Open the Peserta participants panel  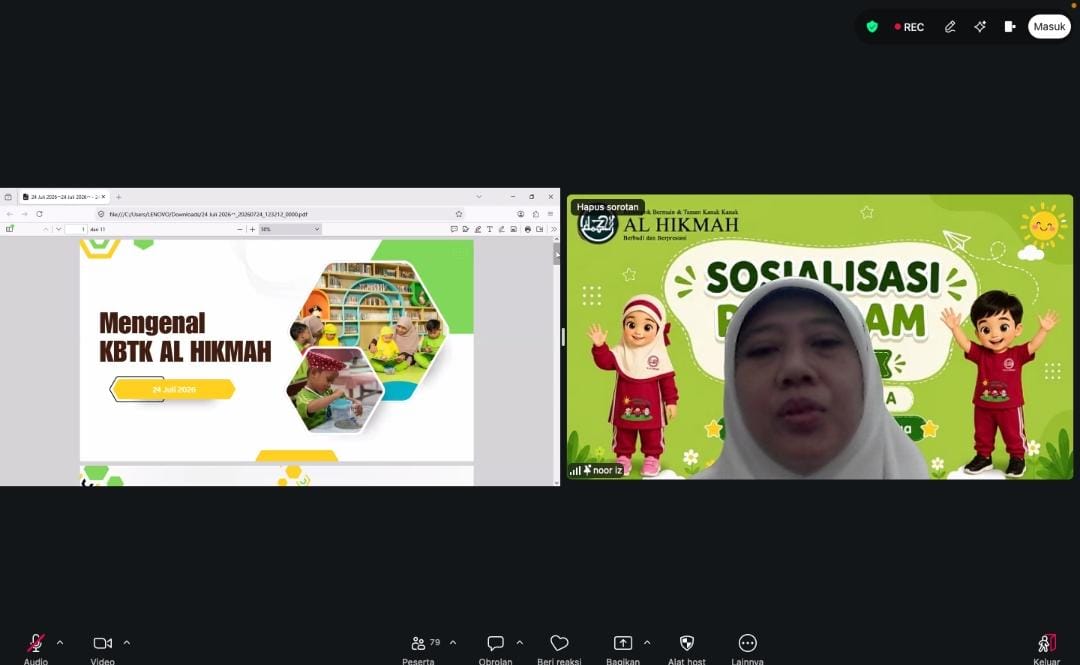[x=419, y=648]
